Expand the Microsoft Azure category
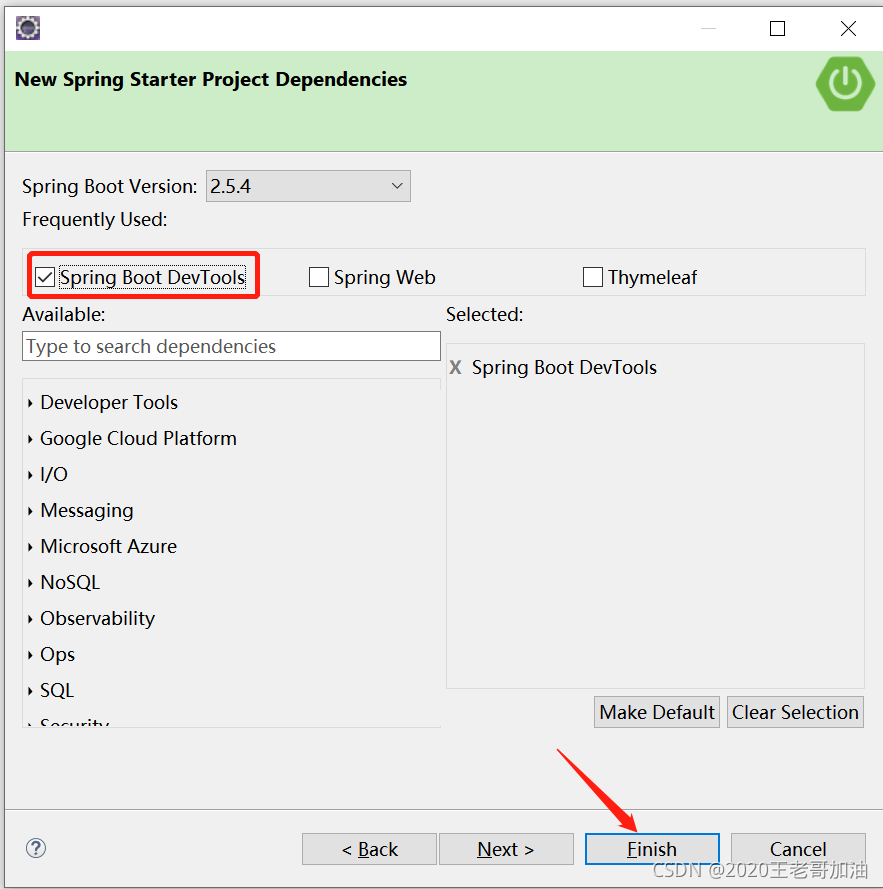Image resolution: width=883 pixels, height=889 pixels. (30, 547)
